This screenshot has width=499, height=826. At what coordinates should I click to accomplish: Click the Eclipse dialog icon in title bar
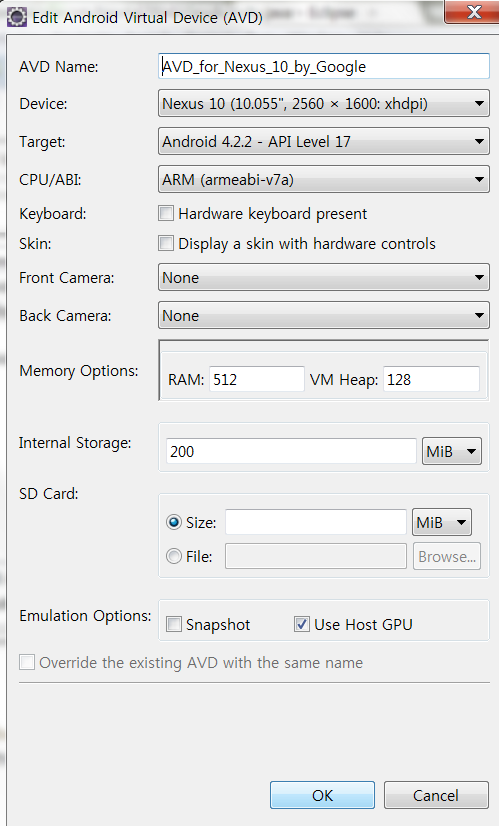tap(16, 17)
